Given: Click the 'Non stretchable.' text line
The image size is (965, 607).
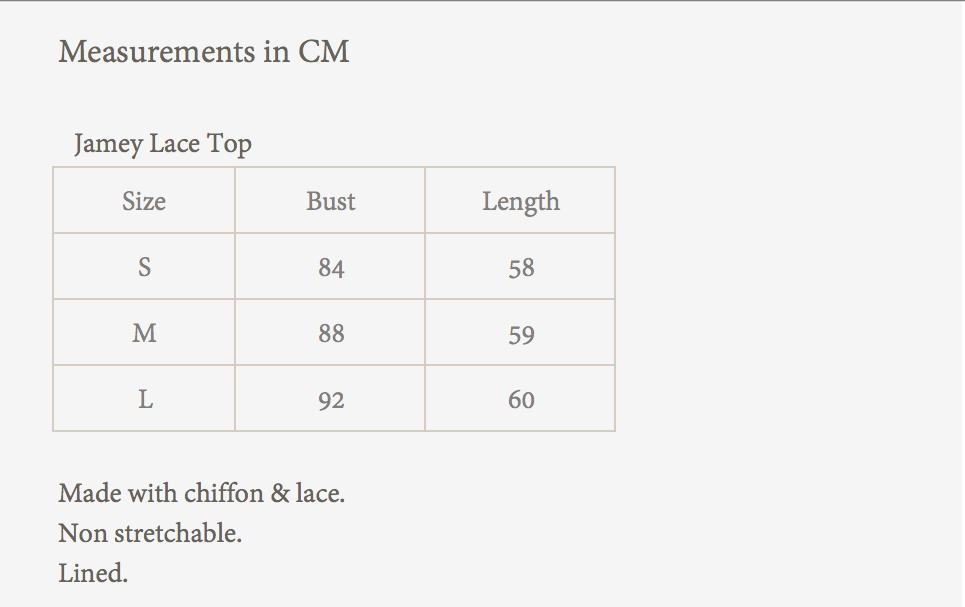Looking at the screenshot, I should 150,533.
